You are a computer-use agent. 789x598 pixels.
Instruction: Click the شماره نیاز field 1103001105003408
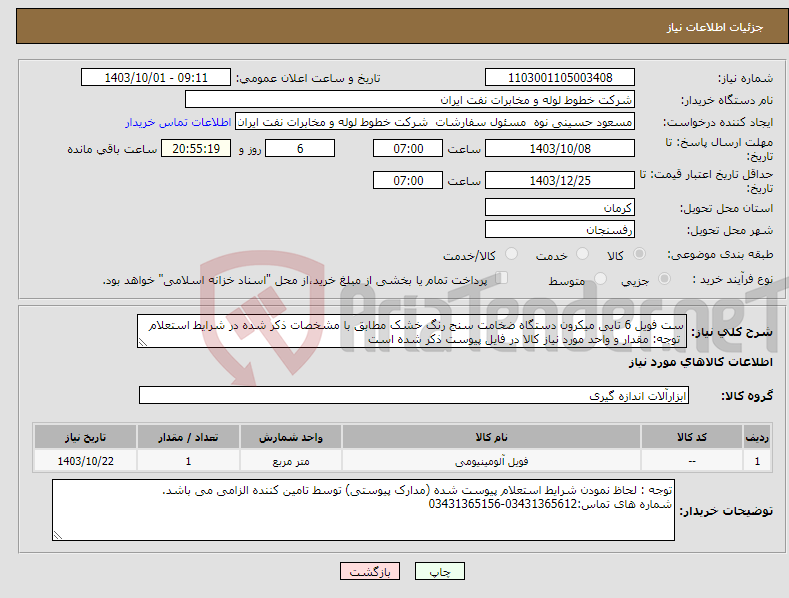click(x=560, y=78)
